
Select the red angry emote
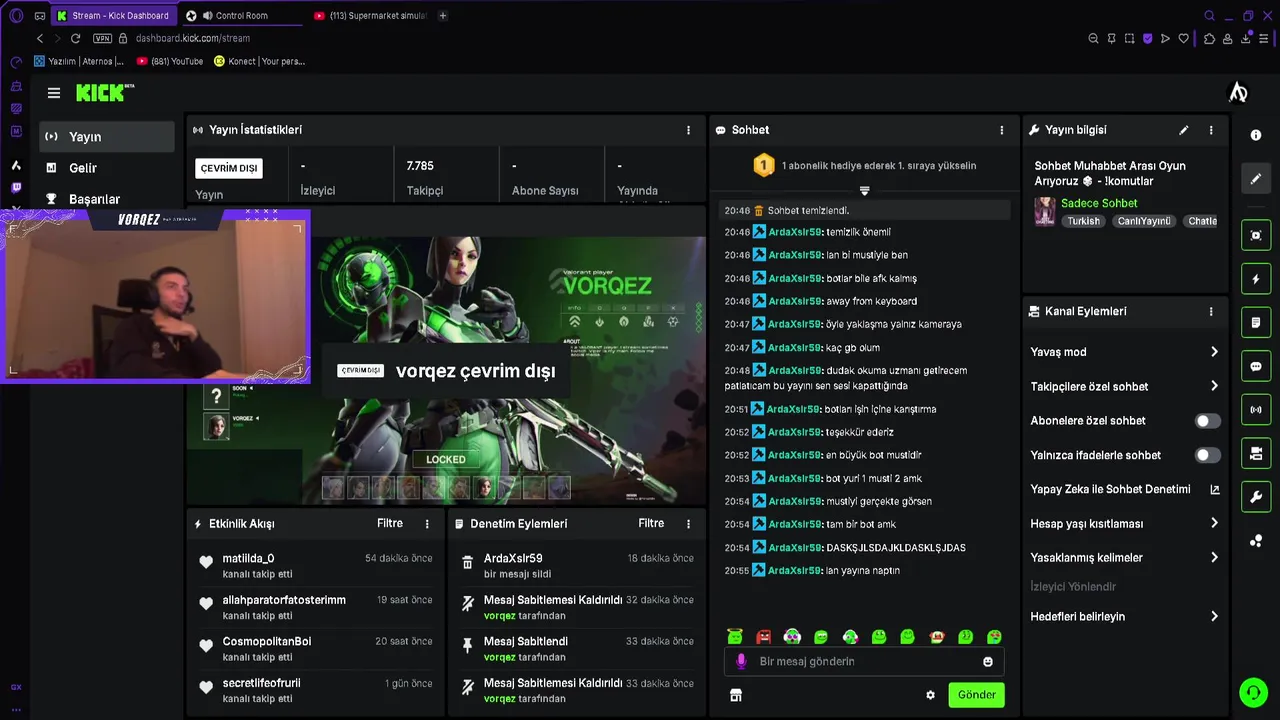pyautogui.click(x=764, y=637)
